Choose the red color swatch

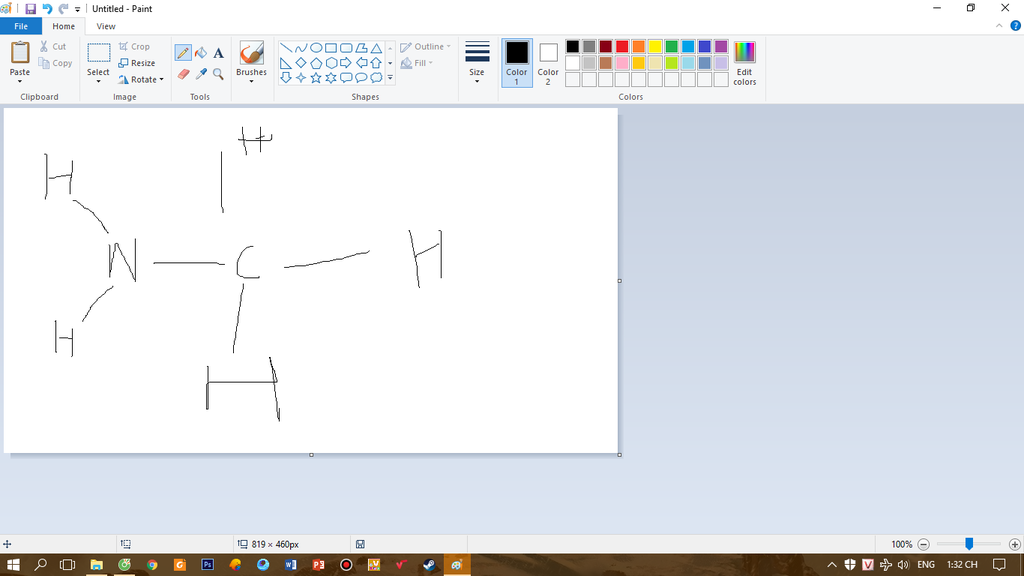click(x=622, y=46)
